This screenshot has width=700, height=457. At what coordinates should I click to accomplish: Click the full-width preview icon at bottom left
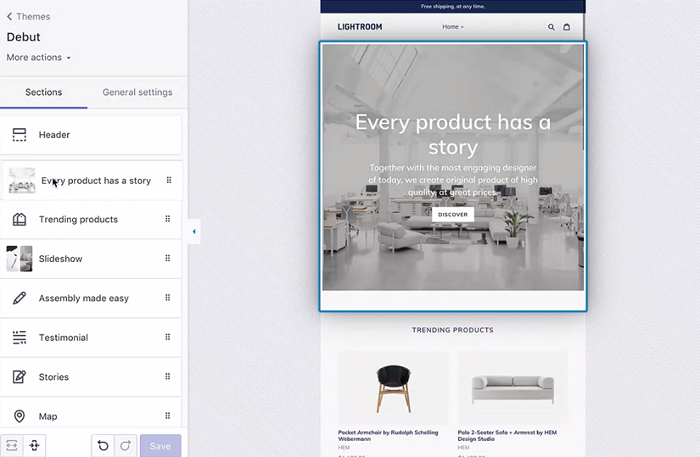pyautogui.click(x=12, y=445)
